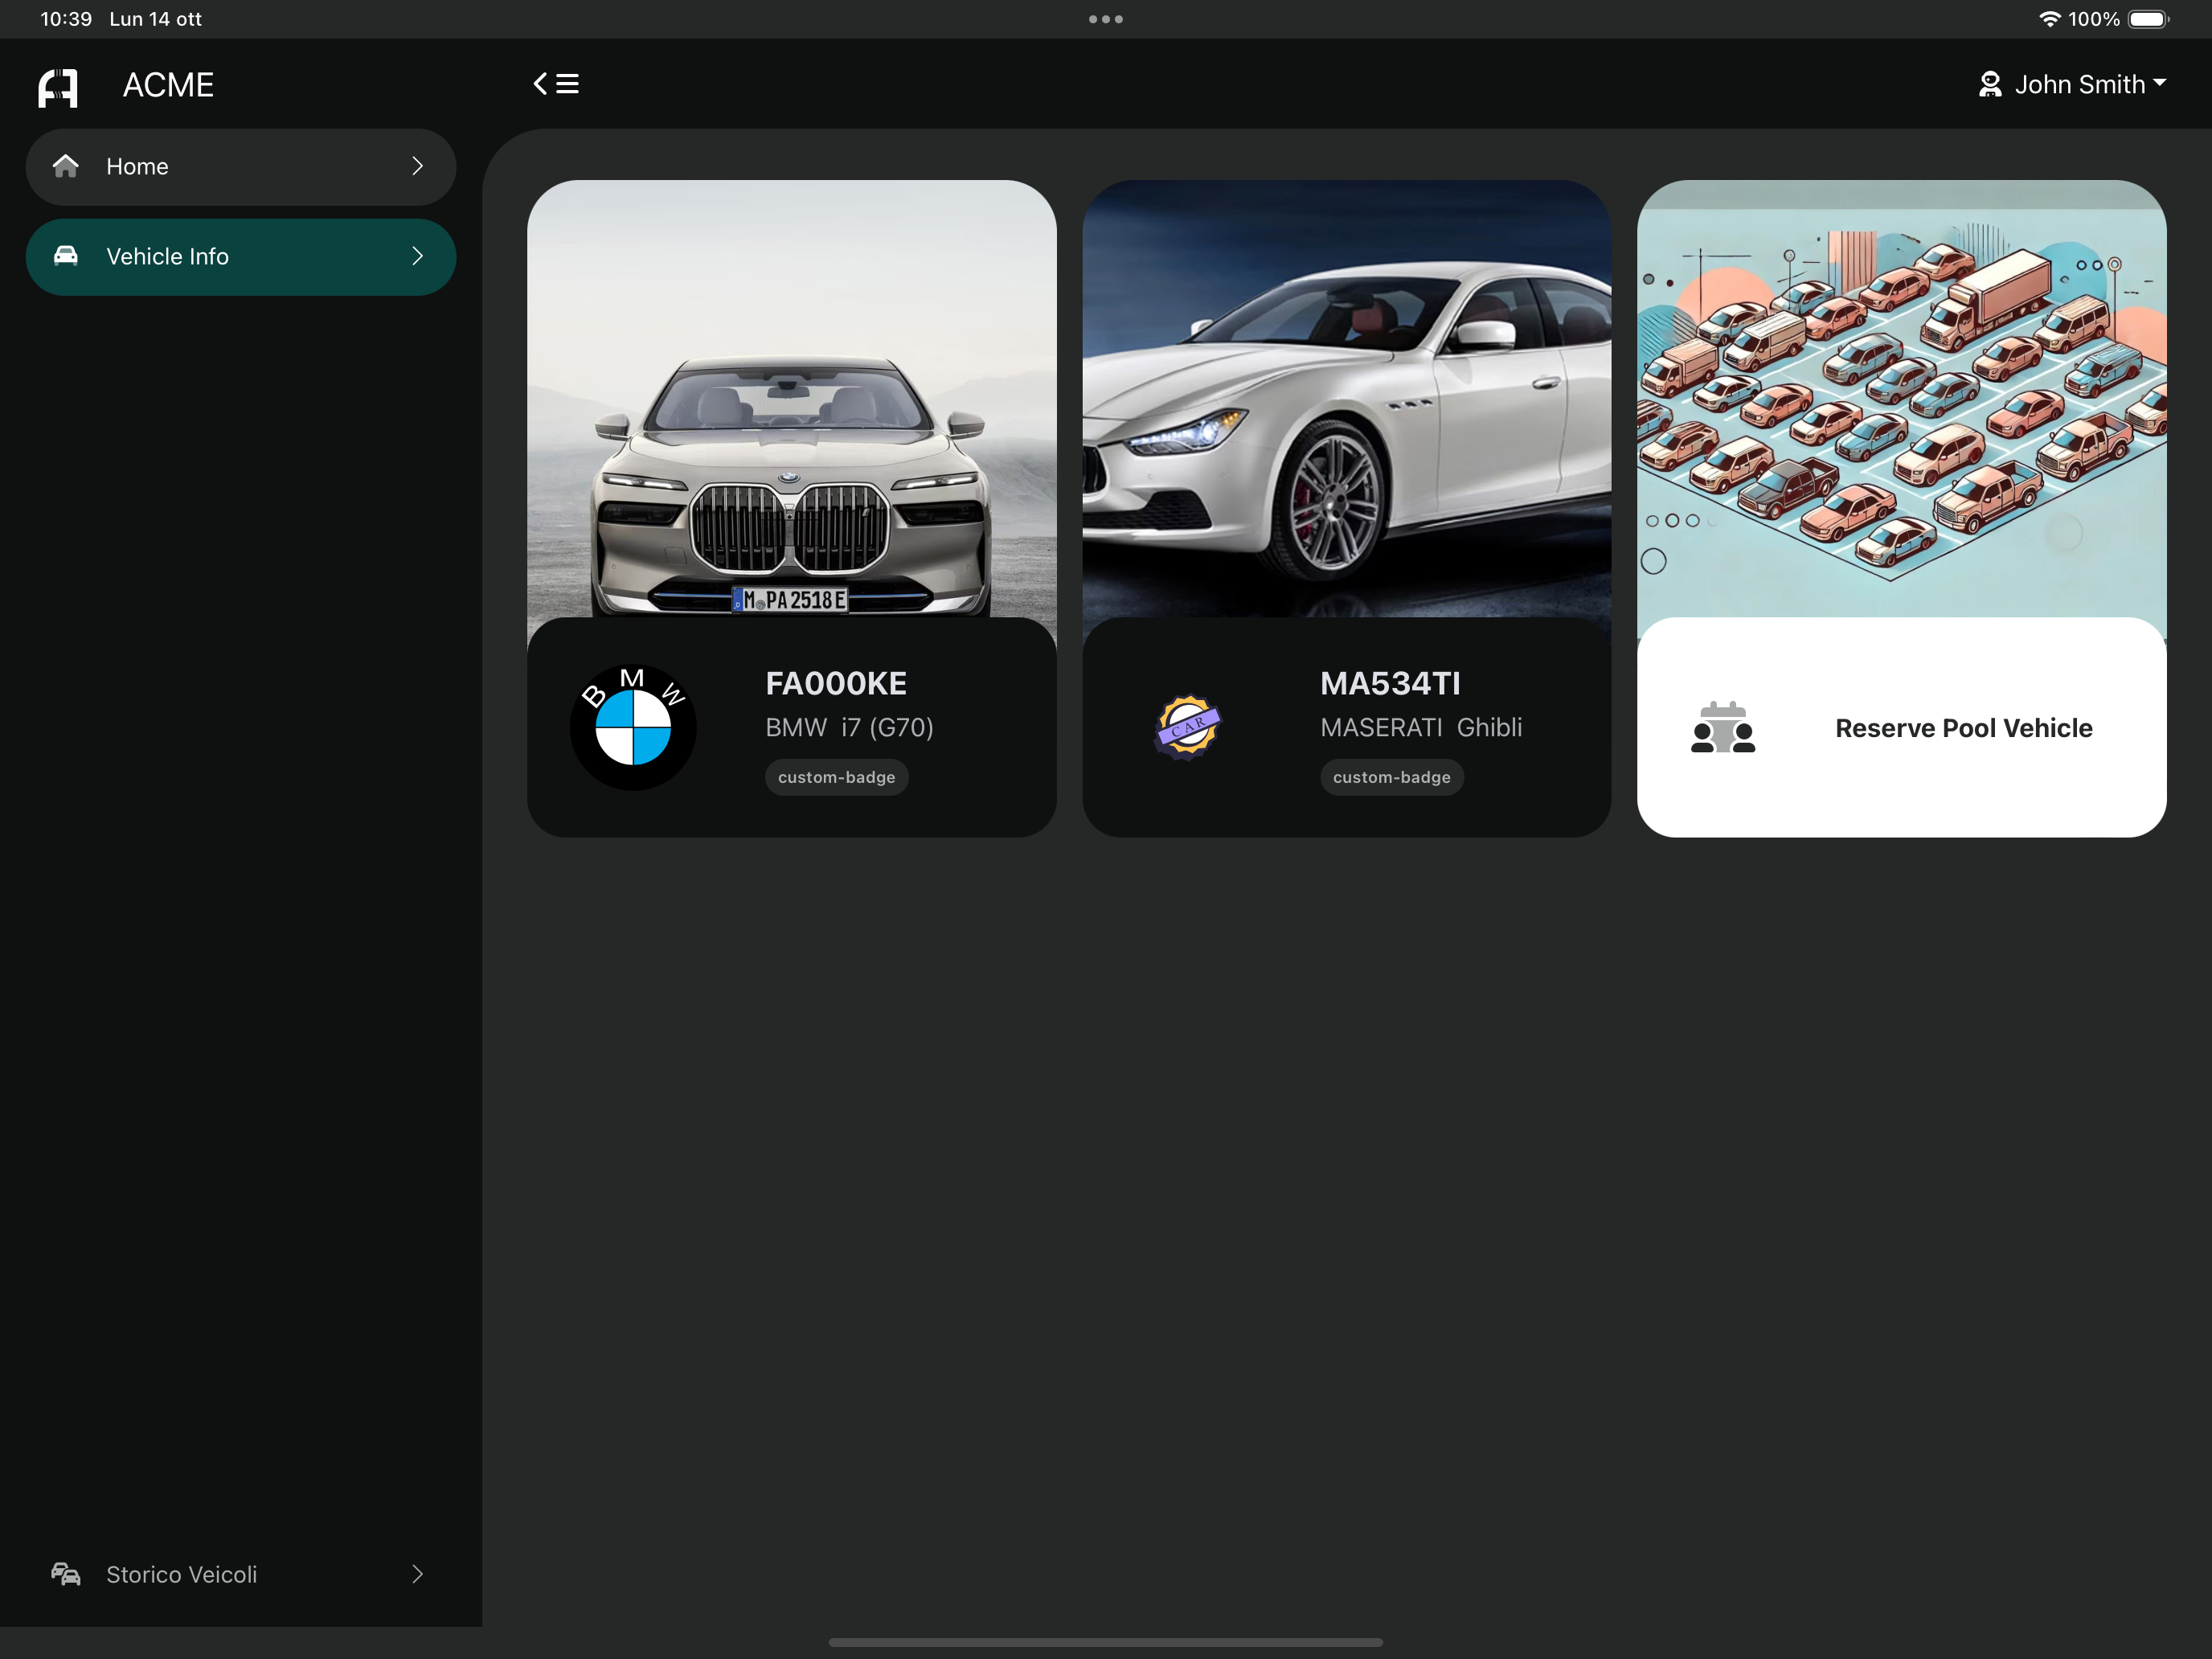Click the Storico Veicoli cars icon
This screenshot has width=2212, height=1659.
pos(66,1574)
